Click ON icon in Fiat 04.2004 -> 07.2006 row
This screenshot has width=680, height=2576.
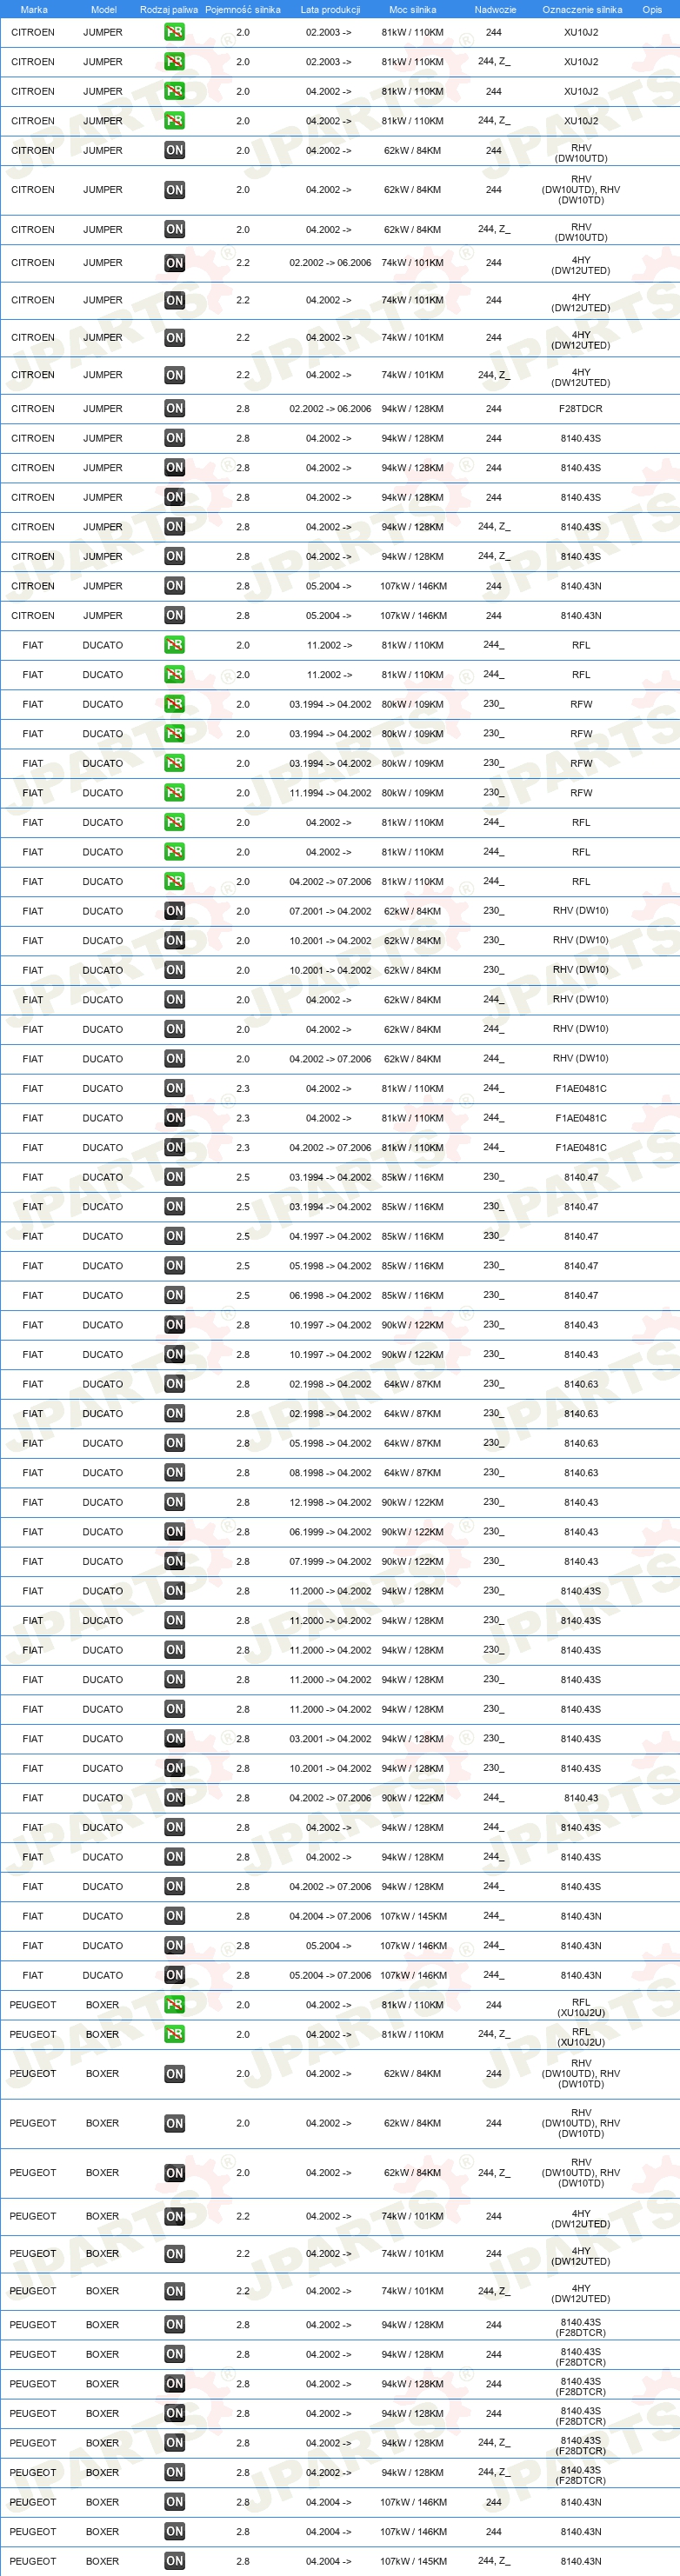point(174,1916)
